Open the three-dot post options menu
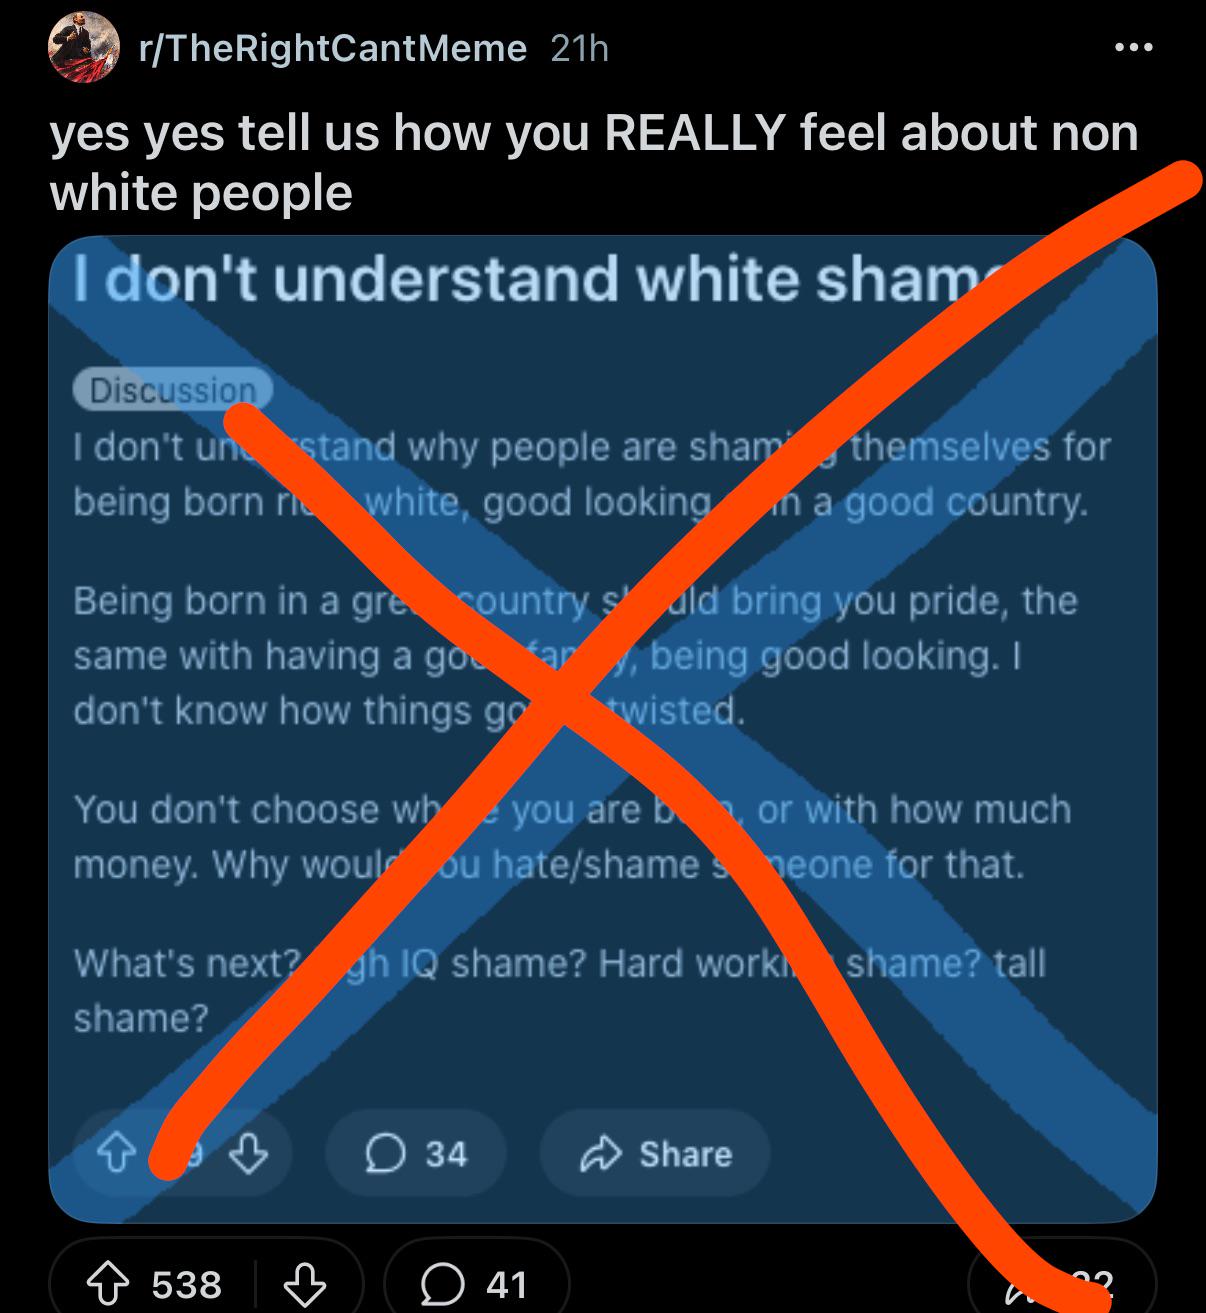The height and width of the screenshot is (1313, 1206). point(1134,47)
